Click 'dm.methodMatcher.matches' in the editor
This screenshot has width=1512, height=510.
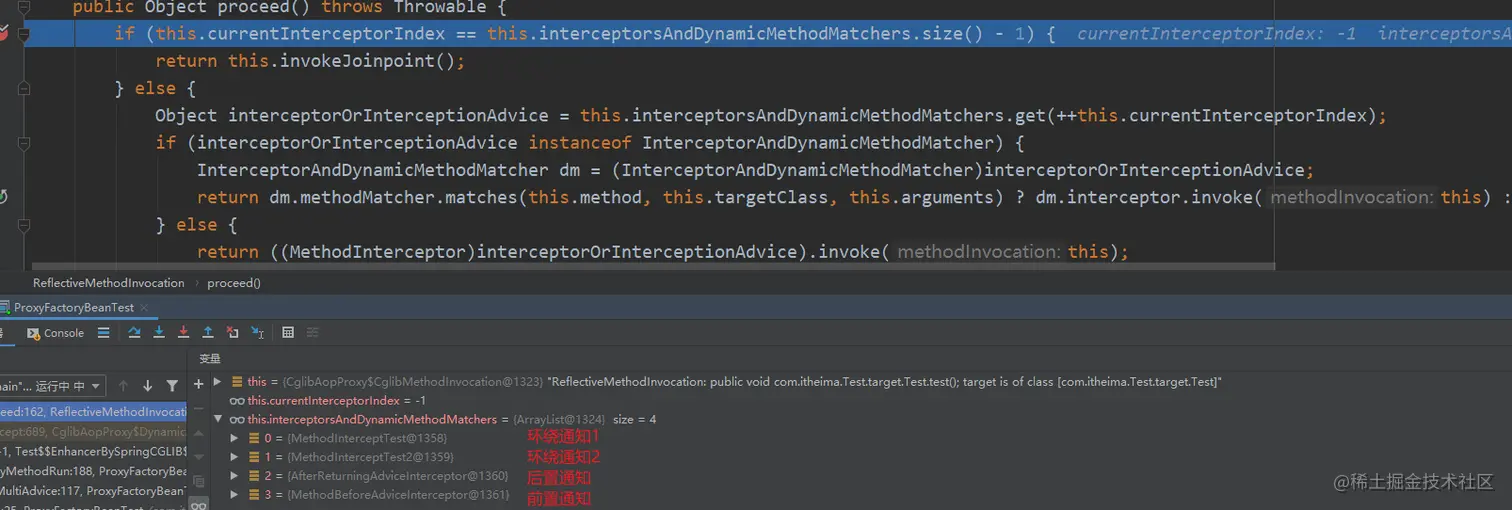click(394, 197)
